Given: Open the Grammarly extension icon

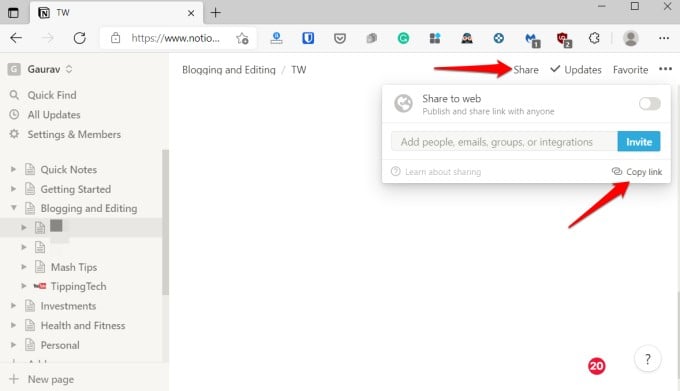Looking at the screenshot, I should click(403, 39).
